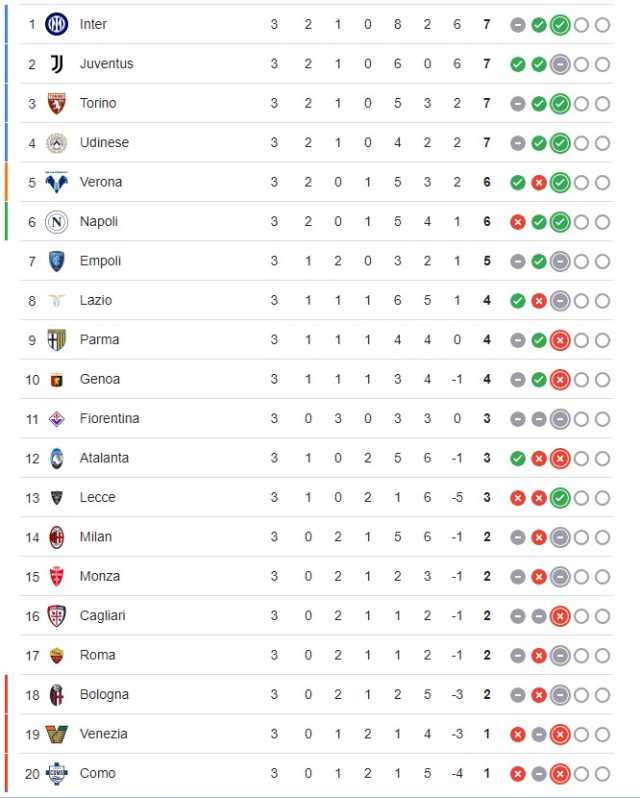Click the Milan club crest

[x=56, y=537]
